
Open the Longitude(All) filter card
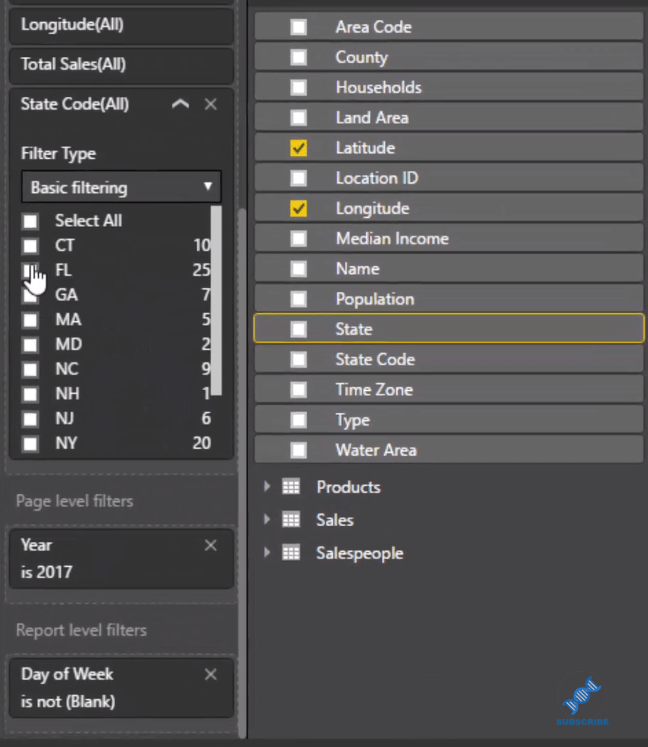tap(121, 25)
